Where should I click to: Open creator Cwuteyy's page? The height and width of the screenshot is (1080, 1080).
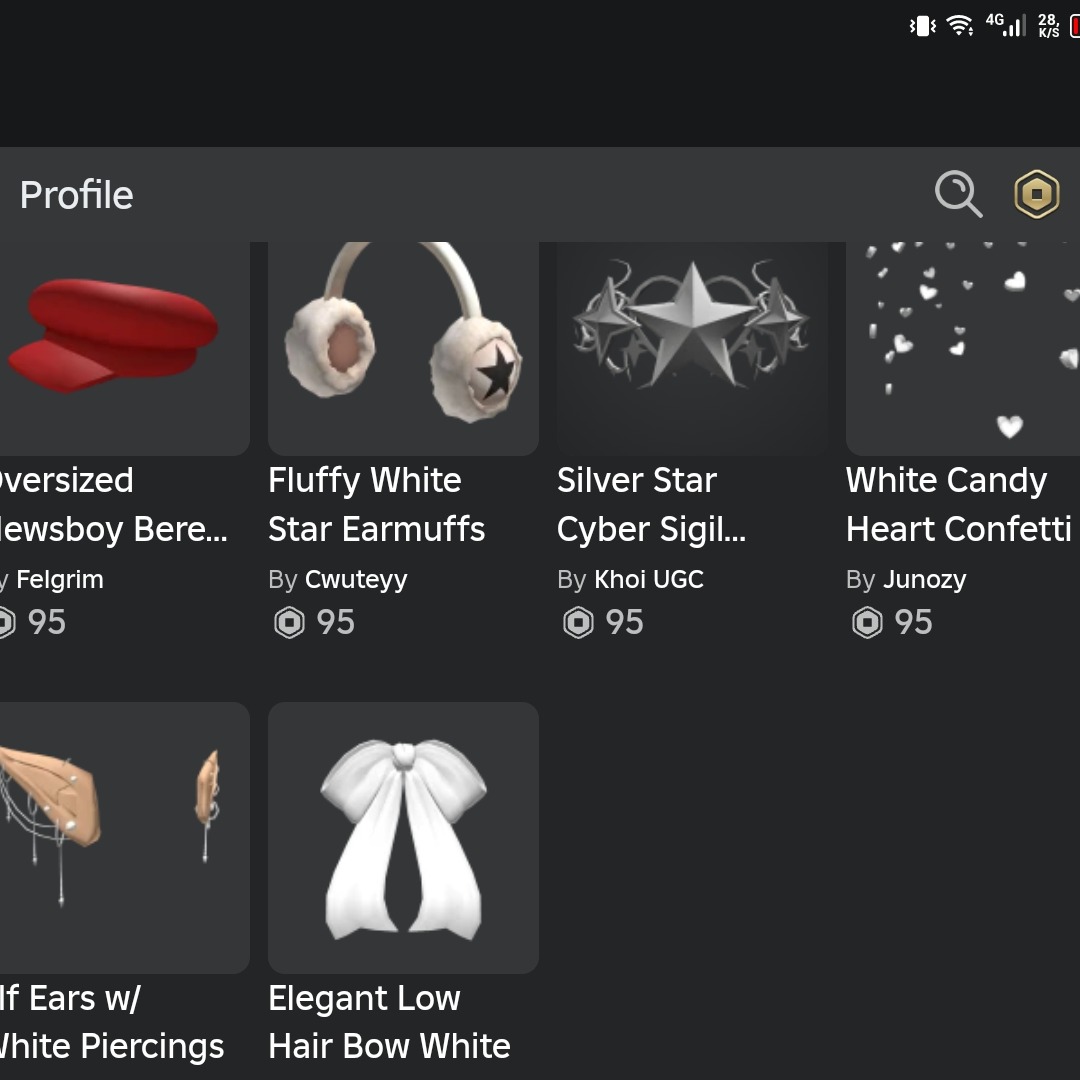click(x=356, y=580)
